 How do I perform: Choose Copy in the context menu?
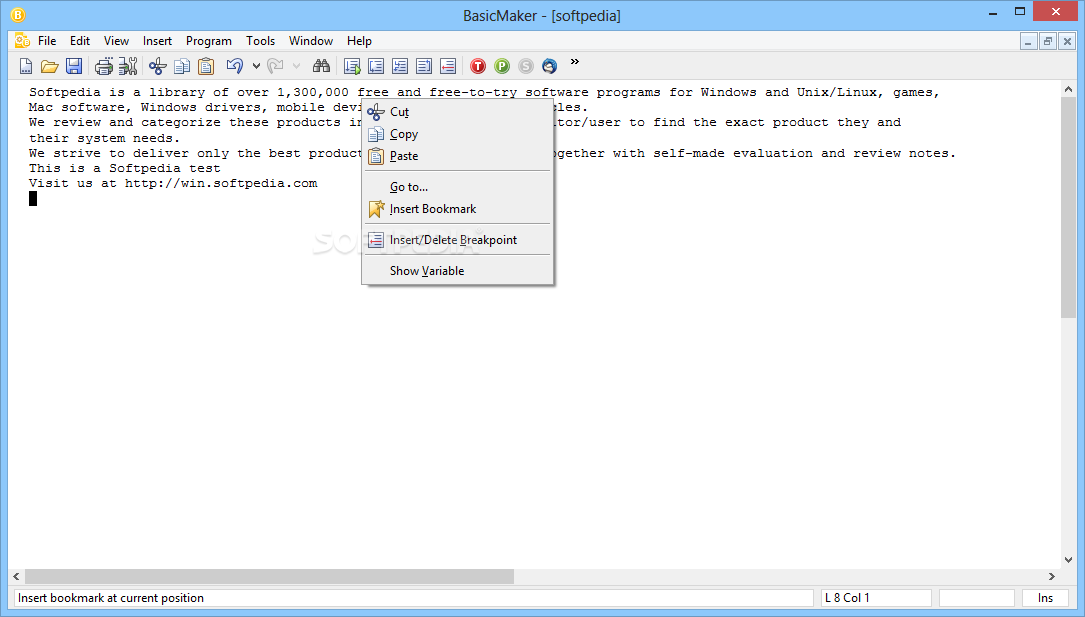click(x=457, y=133)
